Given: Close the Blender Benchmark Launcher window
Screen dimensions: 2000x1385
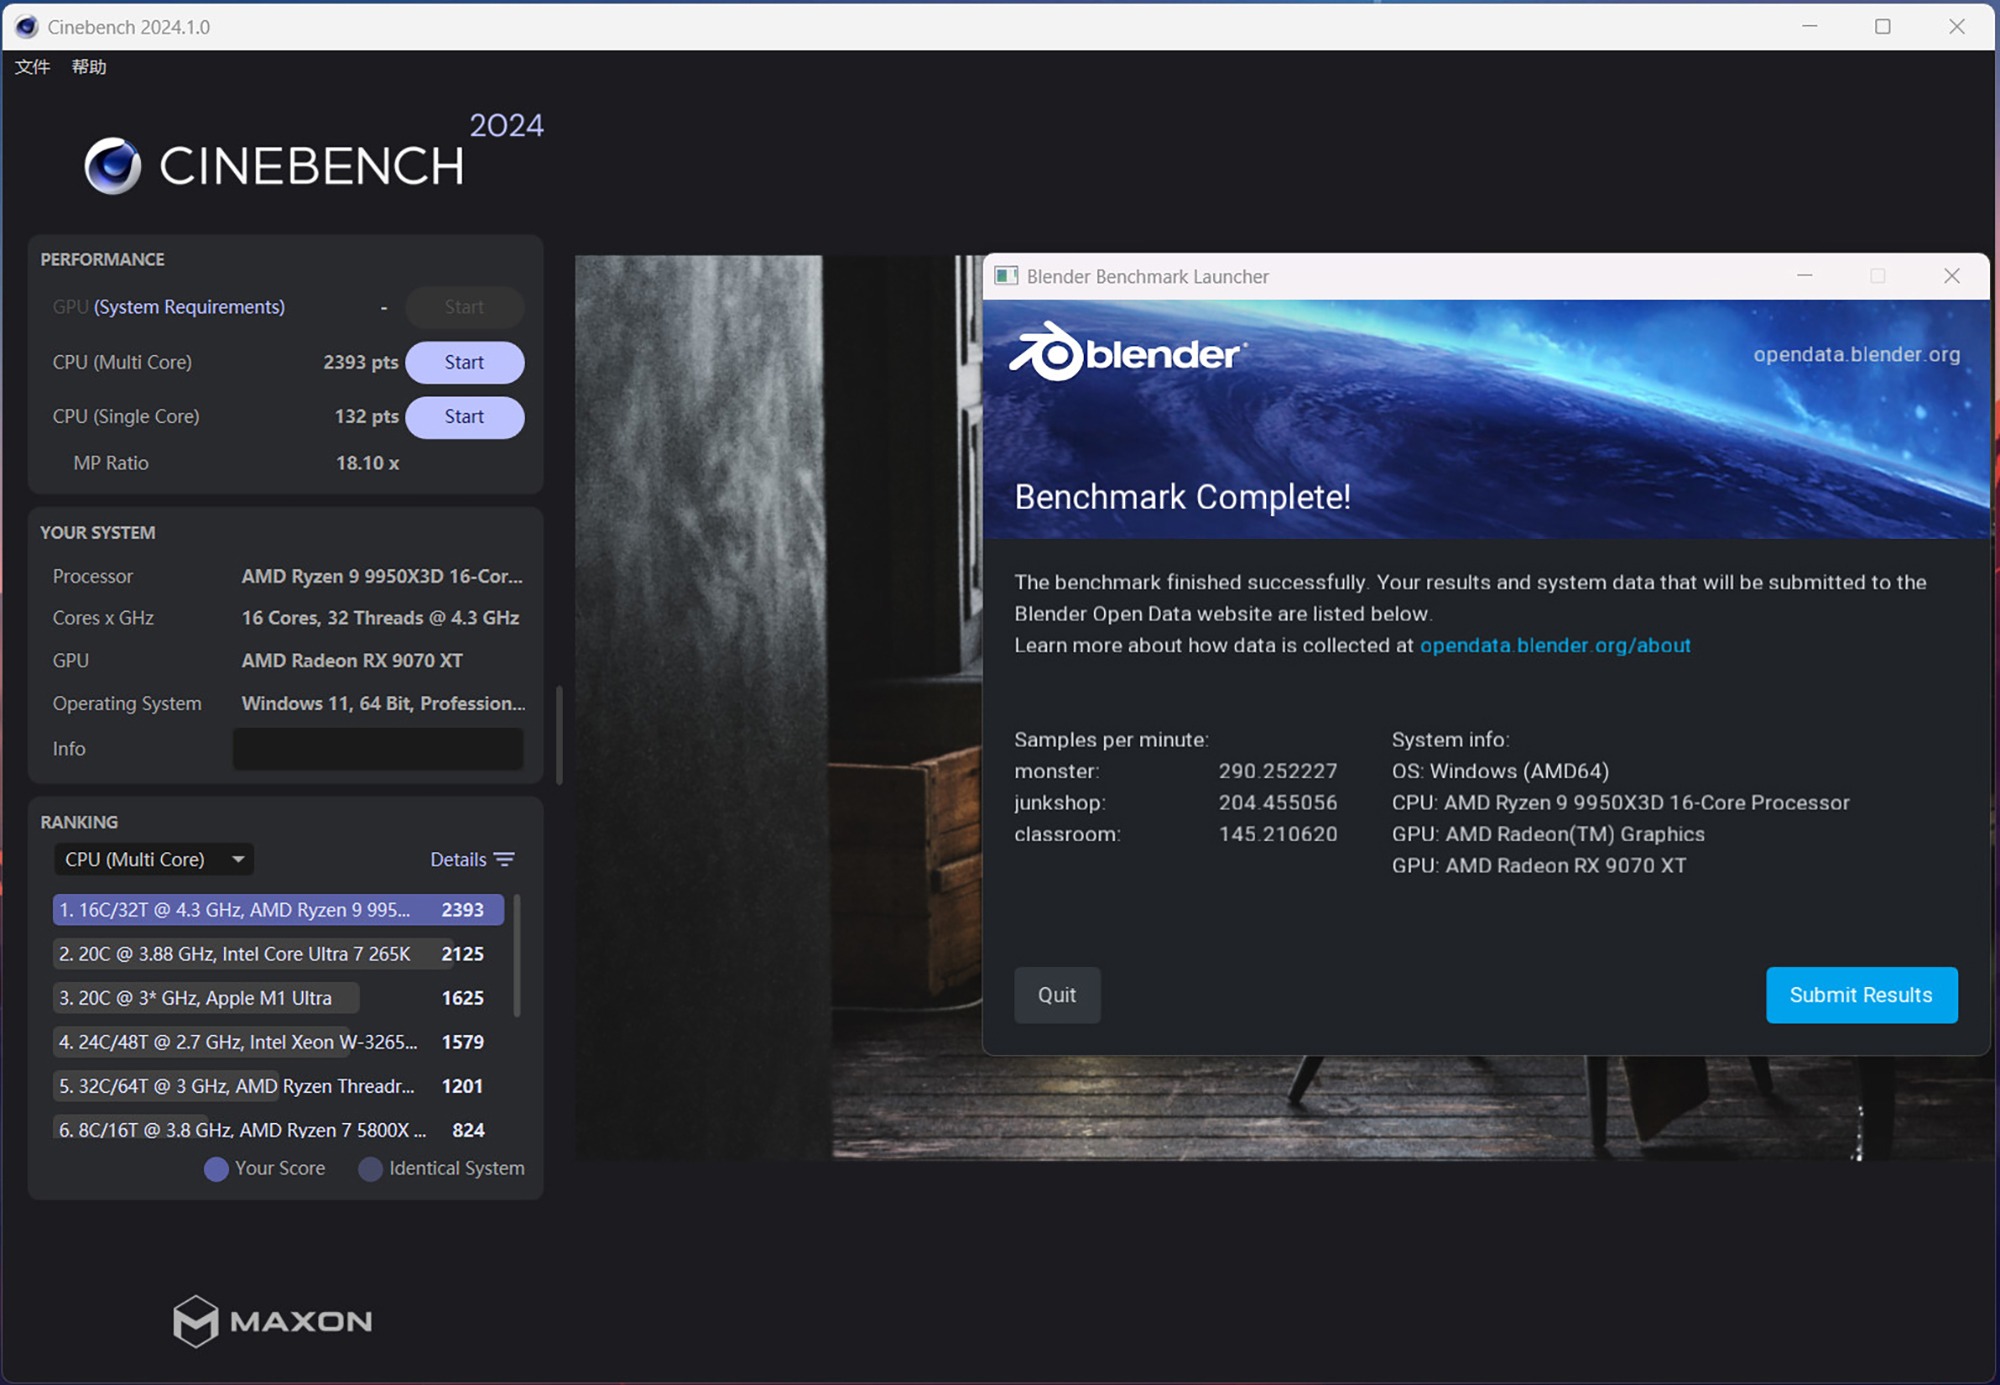Looking at the screenshot, I should click(x=1951, y=276).
